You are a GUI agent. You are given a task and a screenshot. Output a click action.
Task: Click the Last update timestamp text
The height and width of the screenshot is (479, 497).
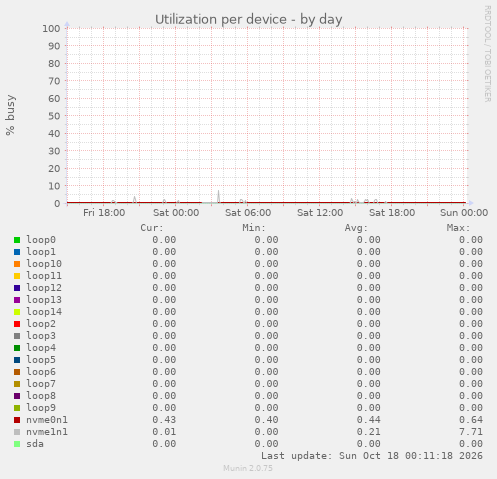[372, 456]
